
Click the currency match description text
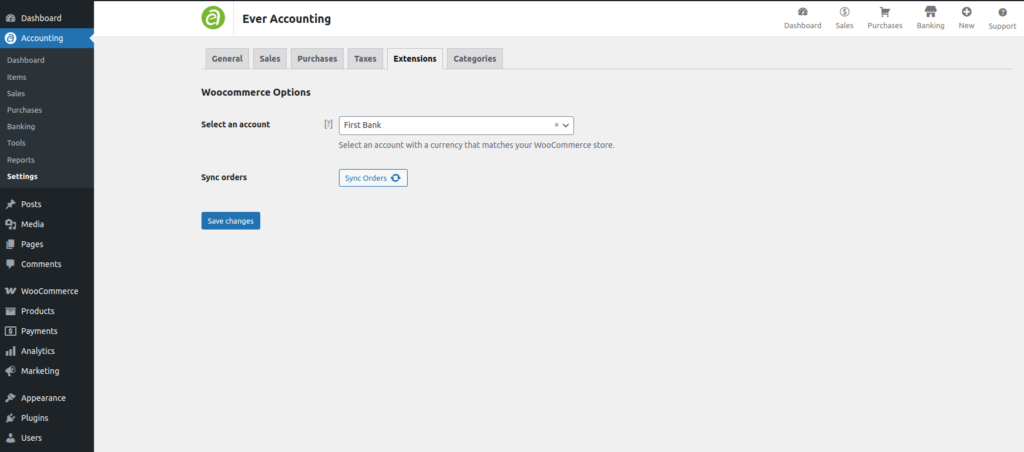coord(477,145)
